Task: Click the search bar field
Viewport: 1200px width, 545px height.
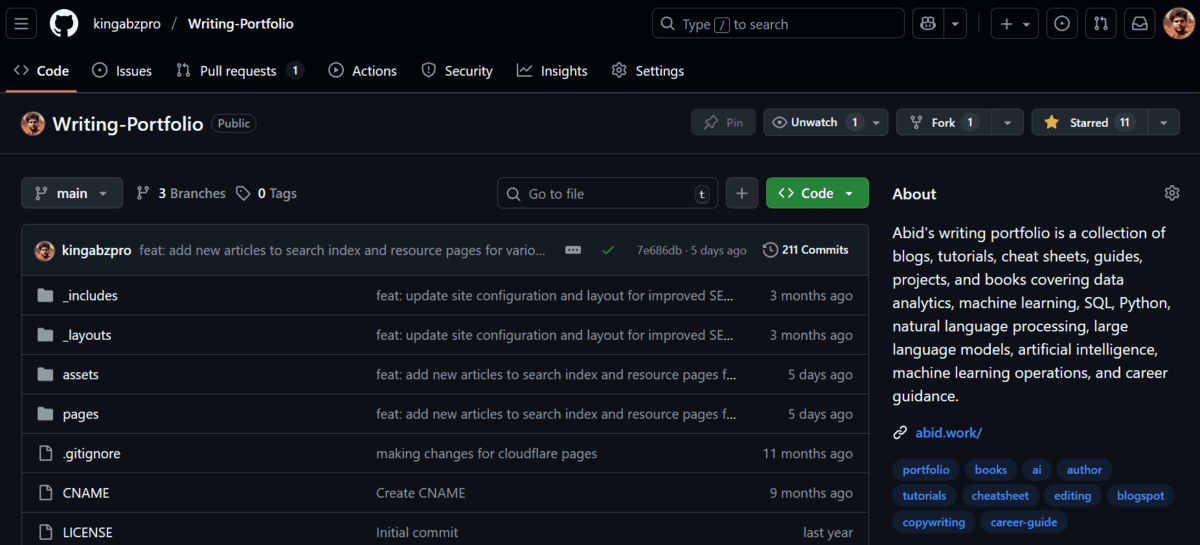Action: [778, 24]
